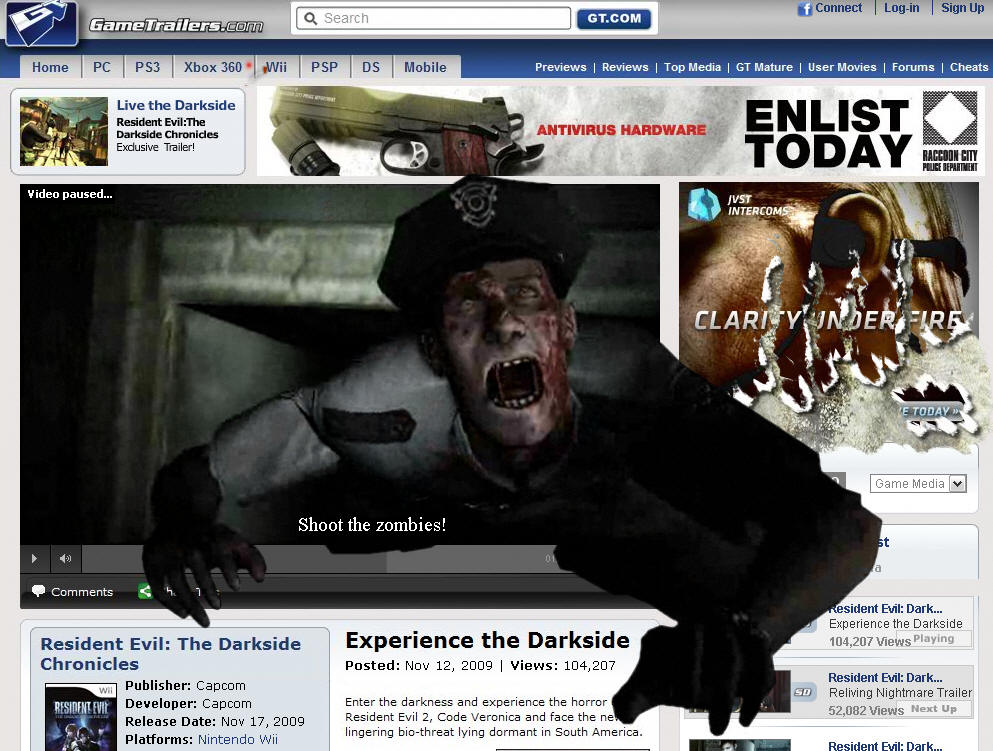Viewport: 993px width, 751px height.
Task: Click the green share icon
Action: pos(145,591)
